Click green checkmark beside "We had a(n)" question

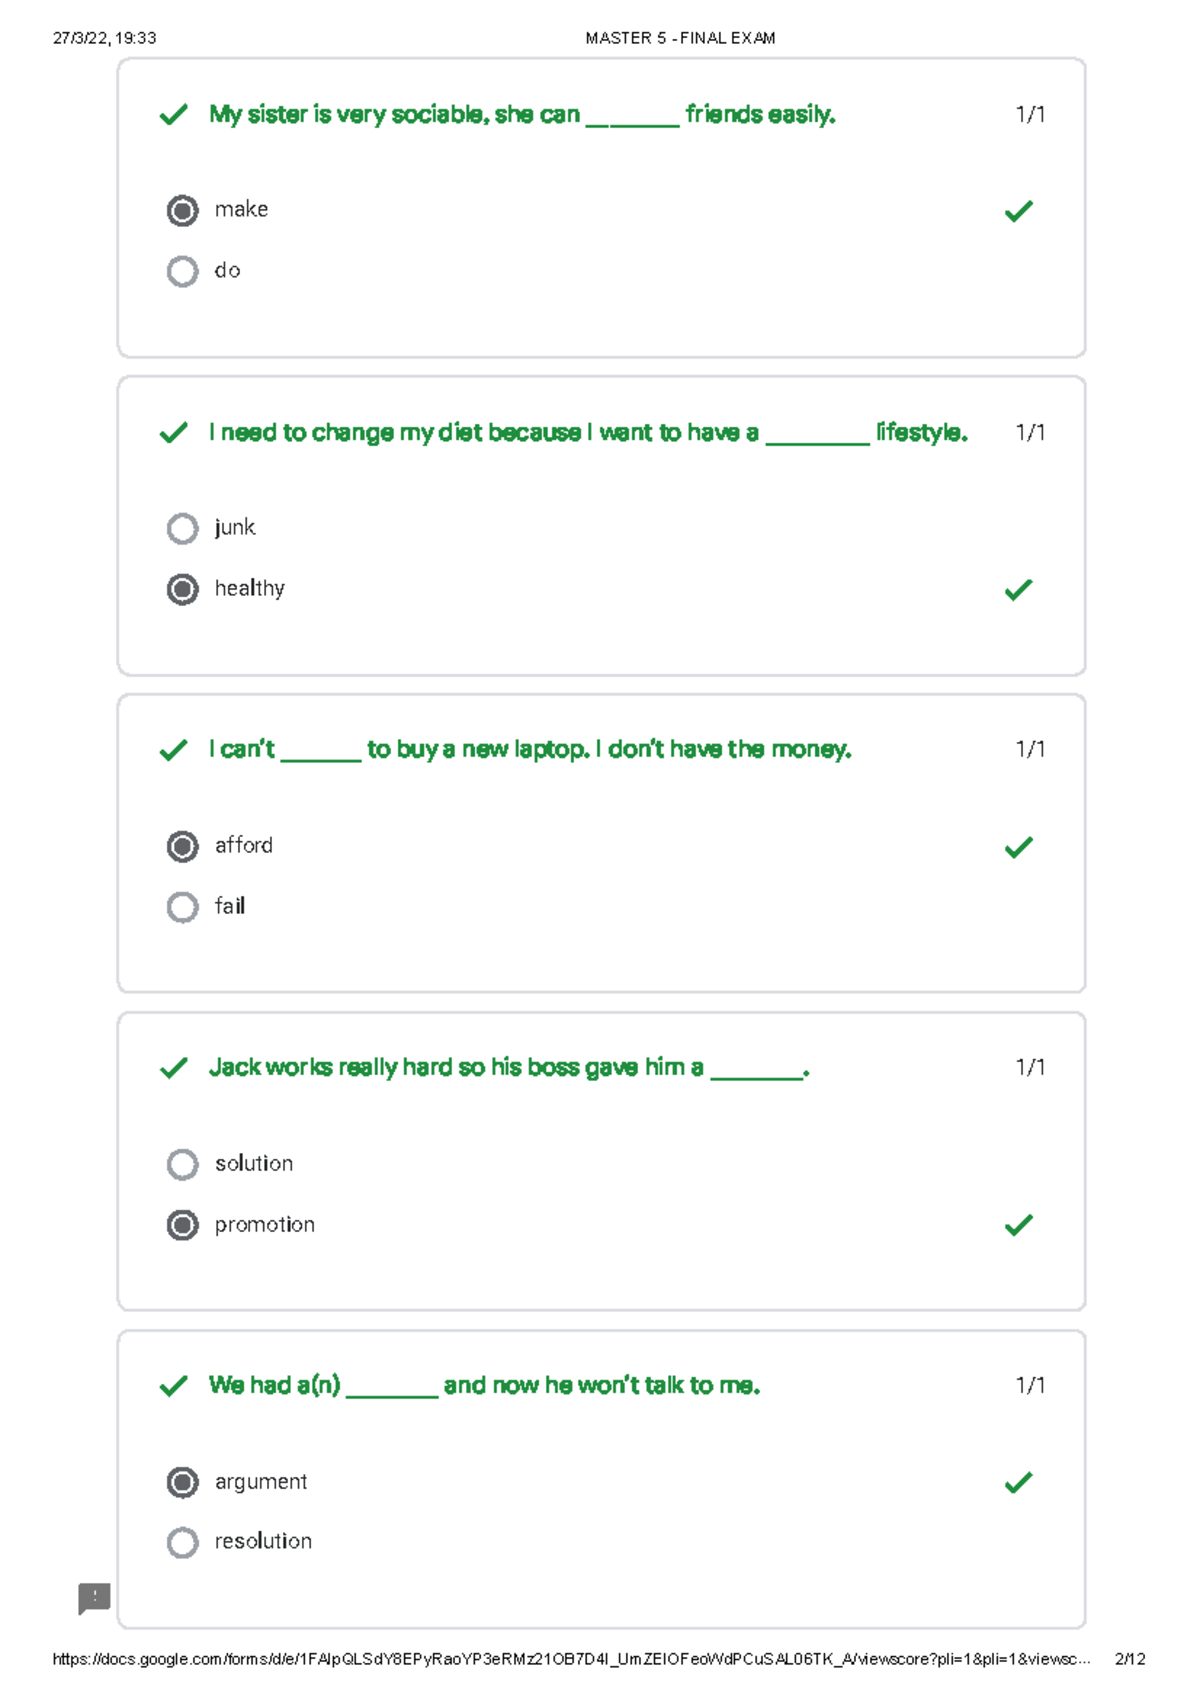pos(174,1386)
